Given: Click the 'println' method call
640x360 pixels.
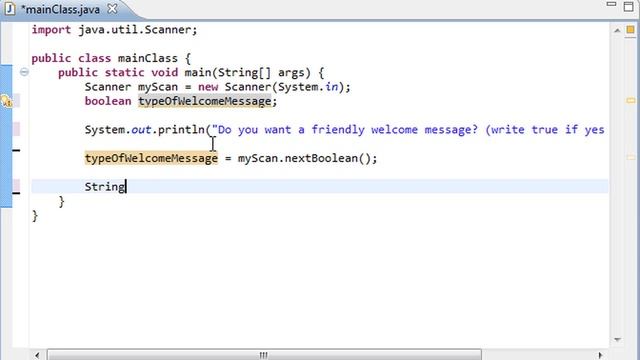Looking at the screenshot, I should point(181,130).
